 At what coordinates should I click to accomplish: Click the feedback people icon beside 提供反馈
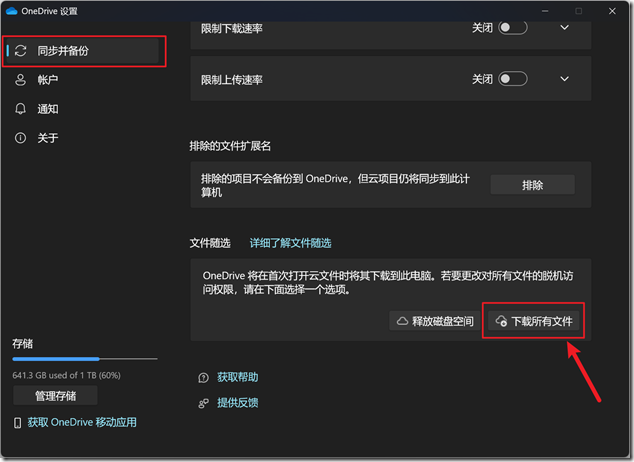click(x=203, y=403)
